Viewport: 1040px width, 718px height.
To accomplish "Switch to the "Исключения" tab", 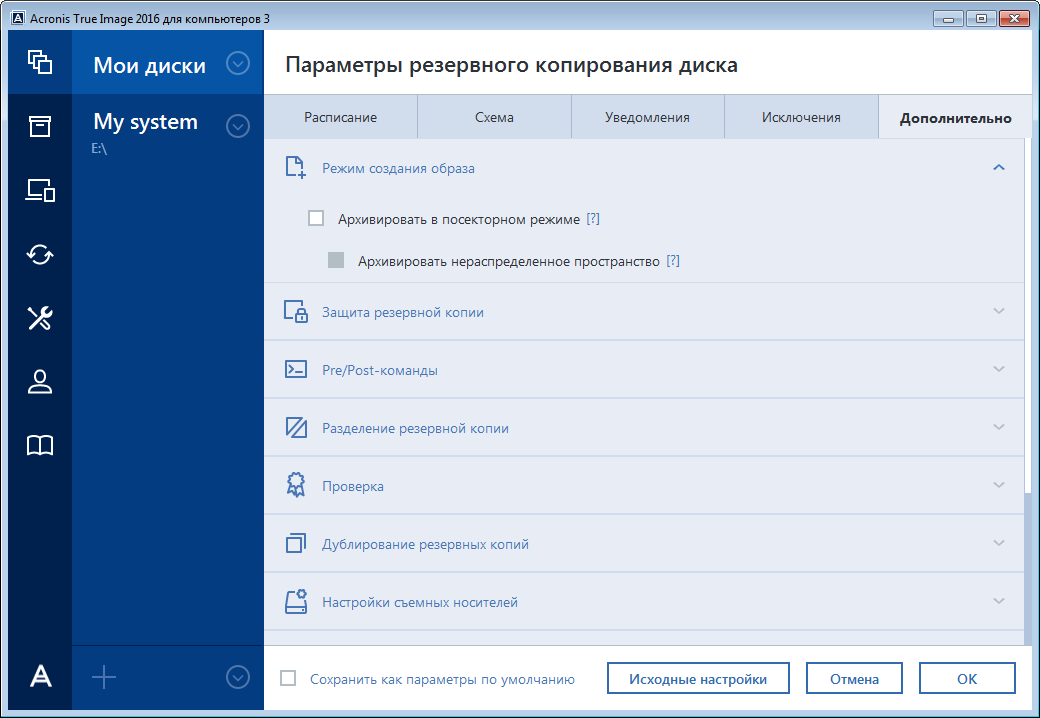I will (x=800, y=118).
